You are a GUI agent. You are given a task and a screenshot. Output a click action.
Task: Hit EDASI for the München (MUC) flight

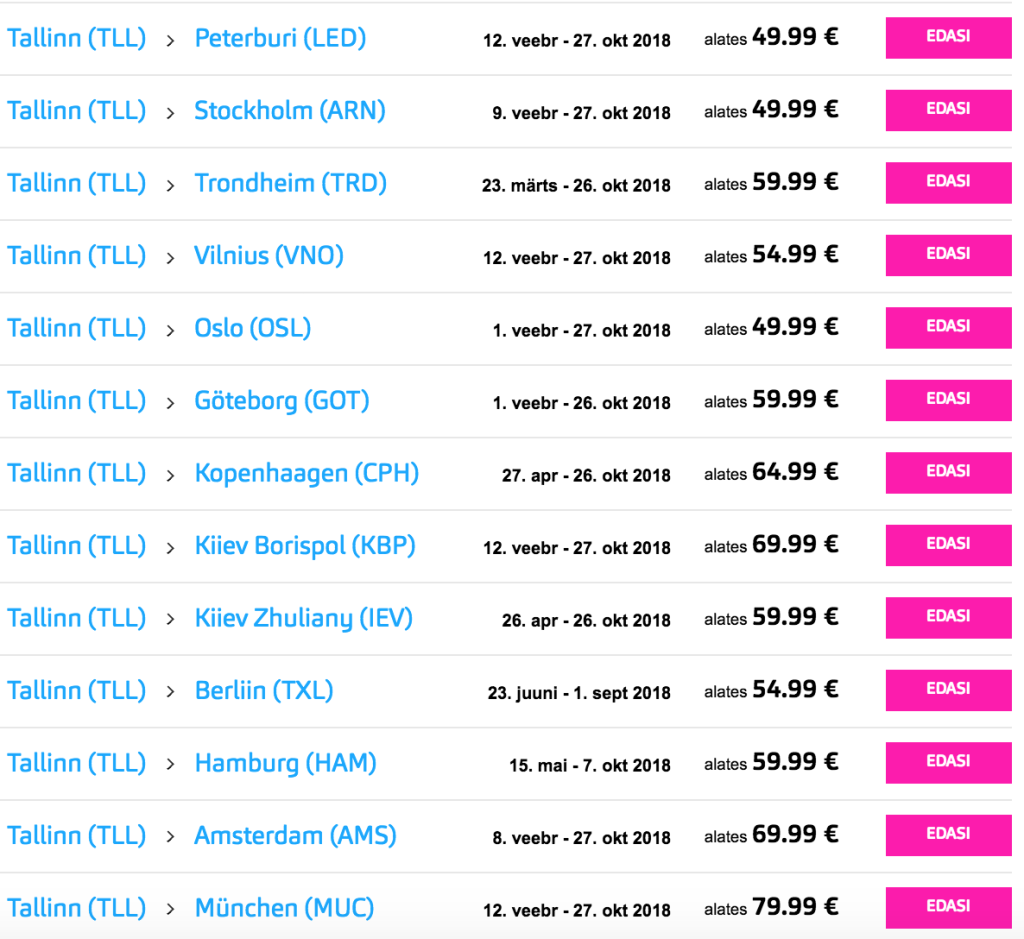click(948, 908)
